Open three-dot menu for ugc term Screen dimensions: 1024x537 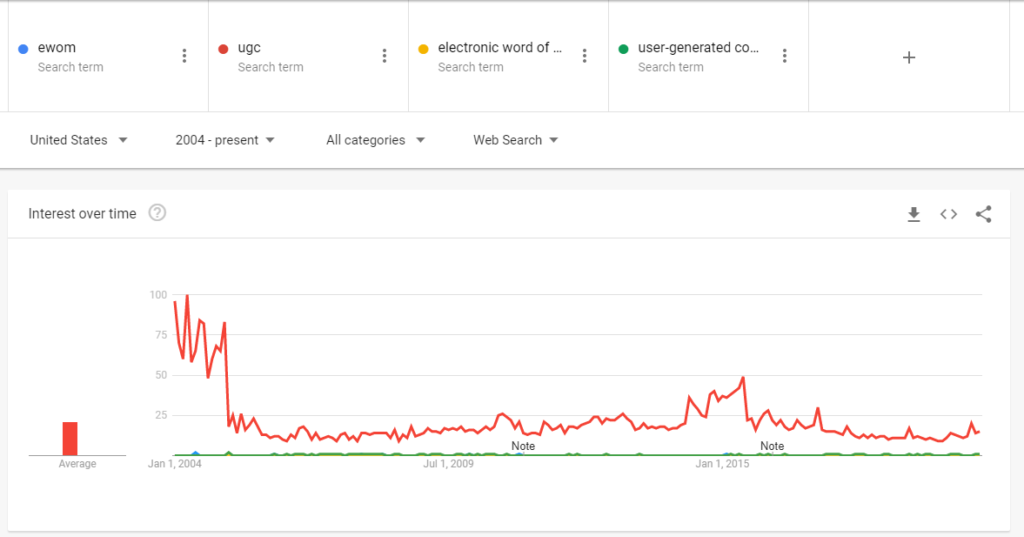(384, 56)
